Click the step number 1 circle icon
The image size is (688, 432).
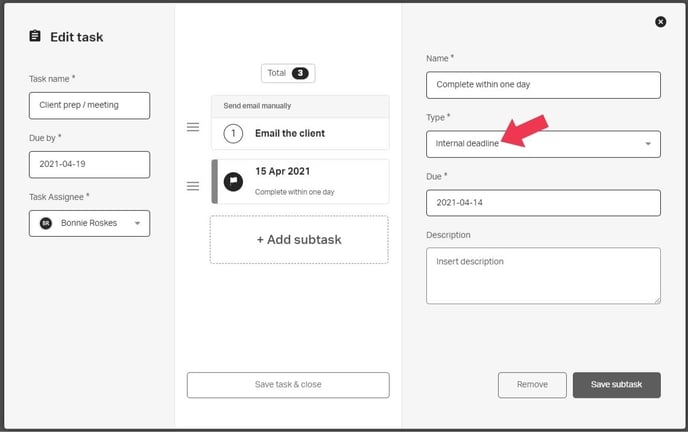[x=233, y=133]
